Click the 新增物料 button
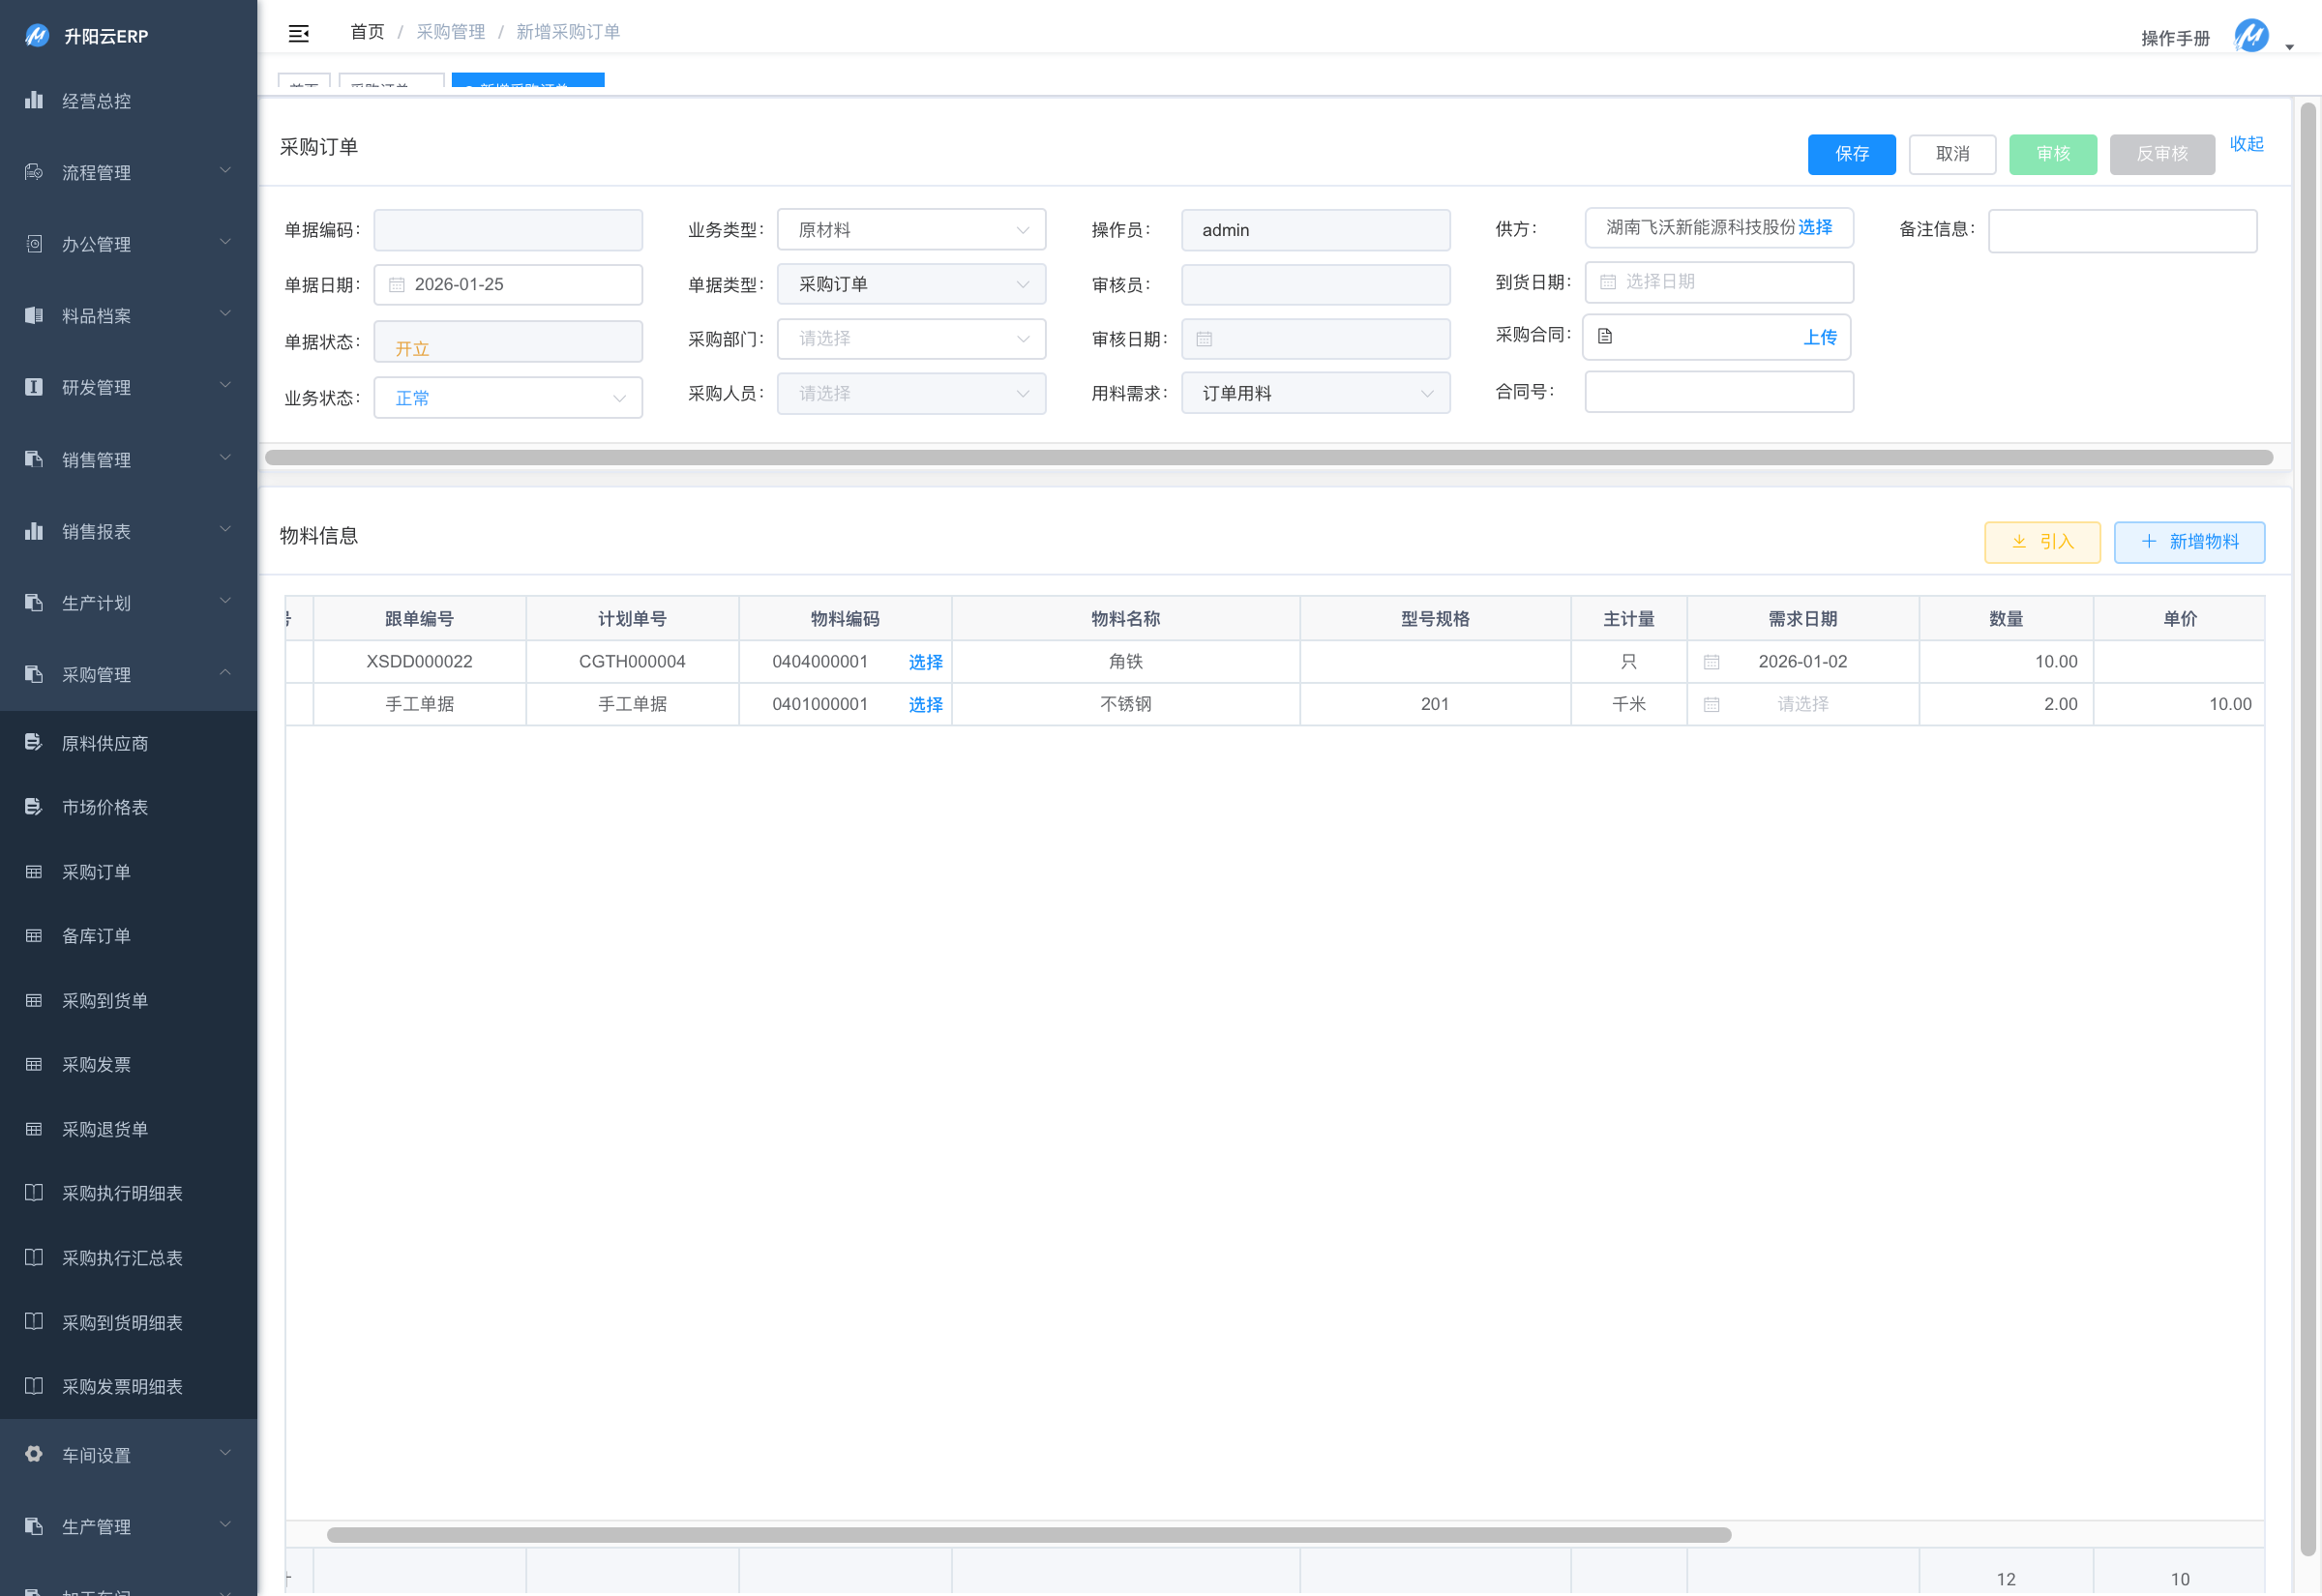Viewport: 2322px width, 1596px height. click(x=2189, y=542)
